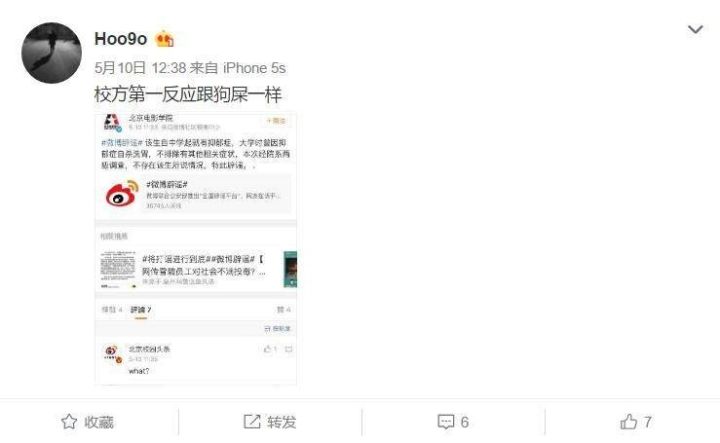Screen dimensions: 720x443
Task: Click the red Weibo logo in the embedded card
Action: click(122, 193)
